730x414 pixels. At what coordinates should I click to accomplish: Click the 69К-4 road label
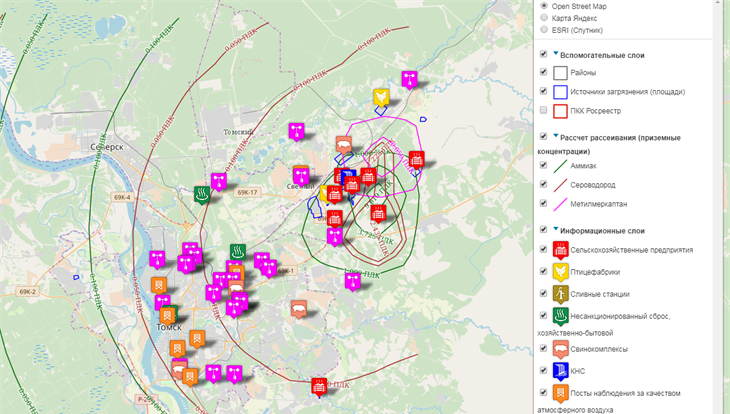point(122,197)
